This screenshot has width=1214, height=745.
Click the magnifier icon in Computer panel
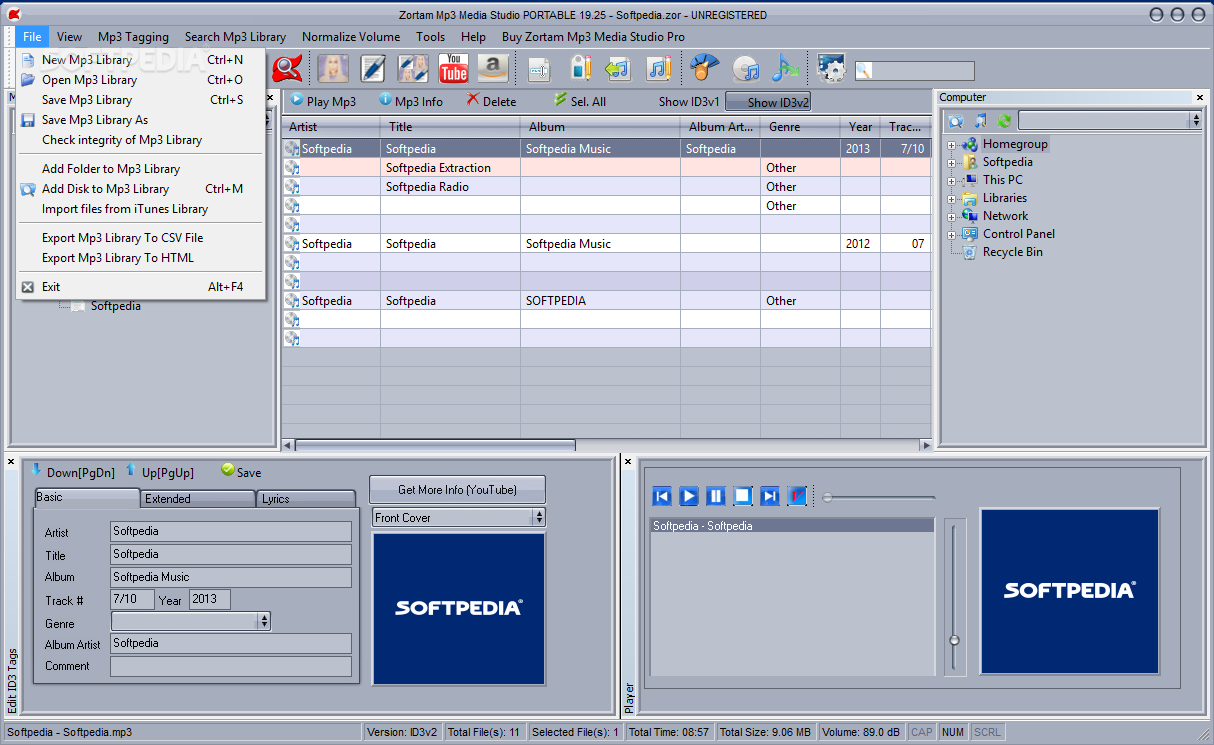(x=957, y=120)
